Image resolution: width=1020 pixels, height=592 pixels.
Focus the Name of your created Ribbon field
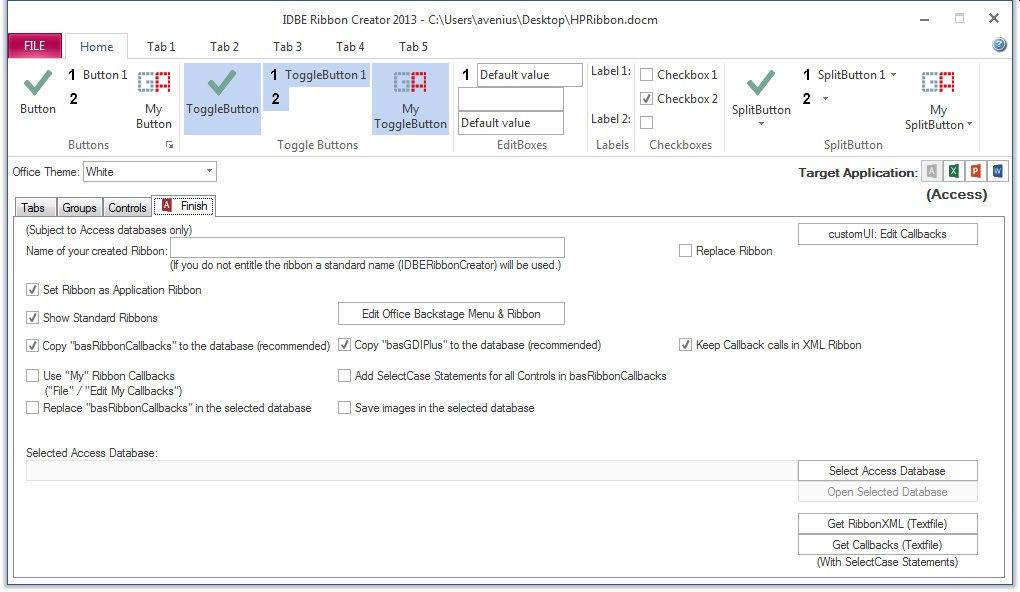pos(368,248)
